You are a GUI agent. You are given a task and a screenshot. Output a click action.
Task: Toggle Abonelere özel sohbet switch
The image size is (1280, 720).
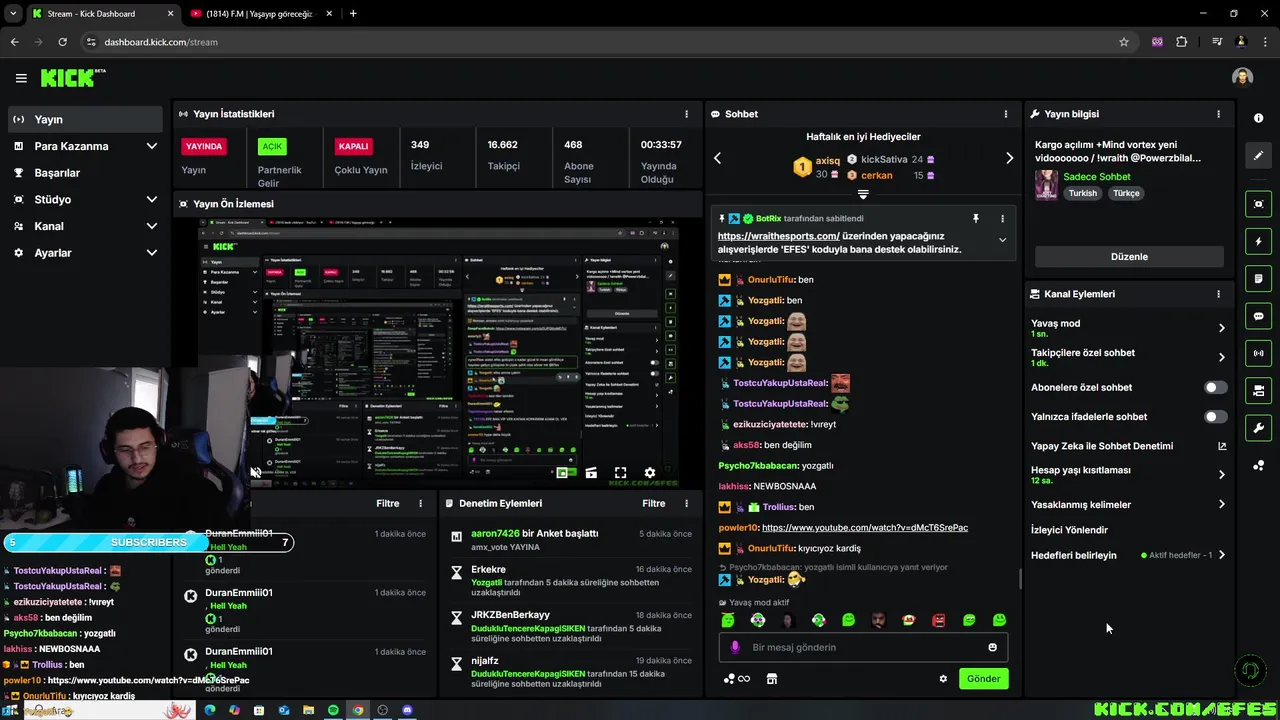(x=1215, y=387)
